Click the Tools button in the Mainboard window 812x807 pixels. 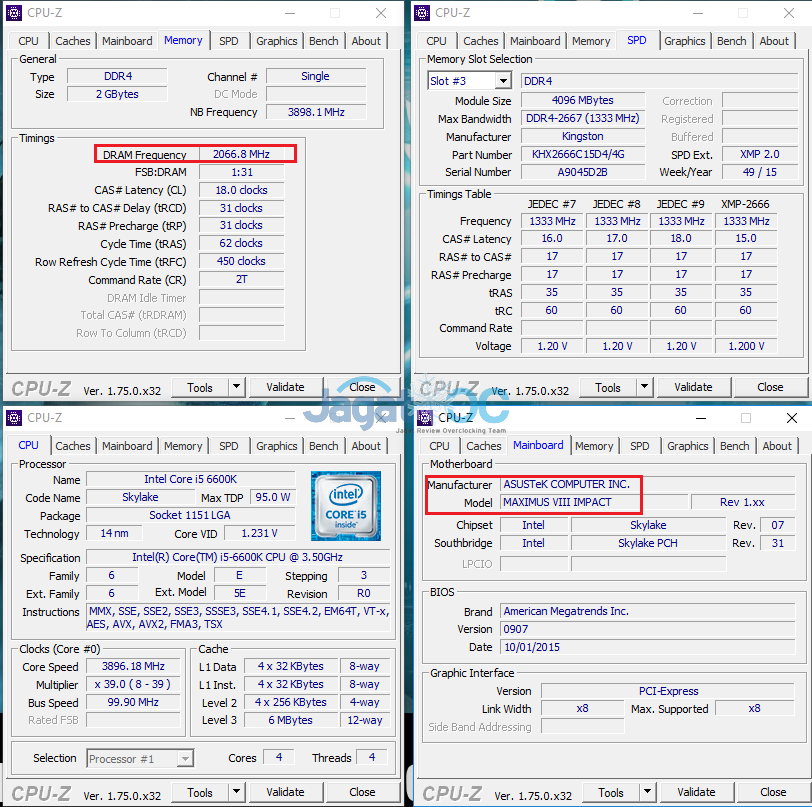(611, 792)
